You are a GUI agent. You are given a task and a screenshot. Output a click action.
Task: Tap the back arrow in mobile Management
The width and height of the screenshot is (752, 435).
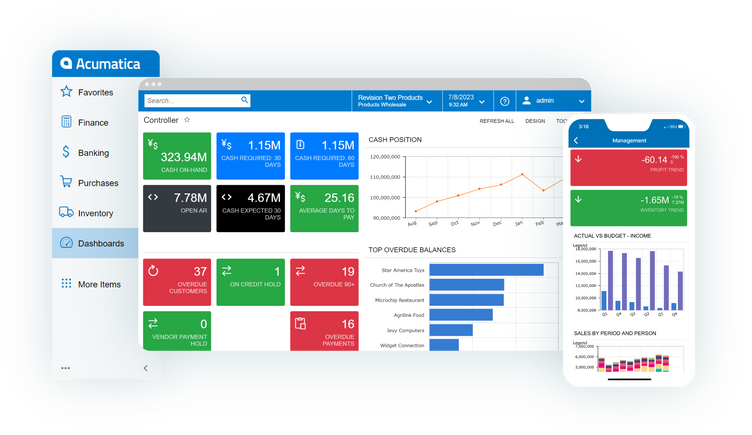[x=576, y=141]
